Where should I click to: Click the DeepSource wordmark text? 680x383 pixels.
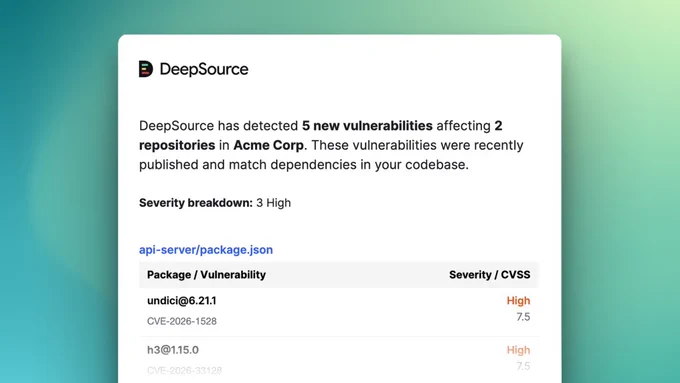pyautogui.click(x=204, y=69)
